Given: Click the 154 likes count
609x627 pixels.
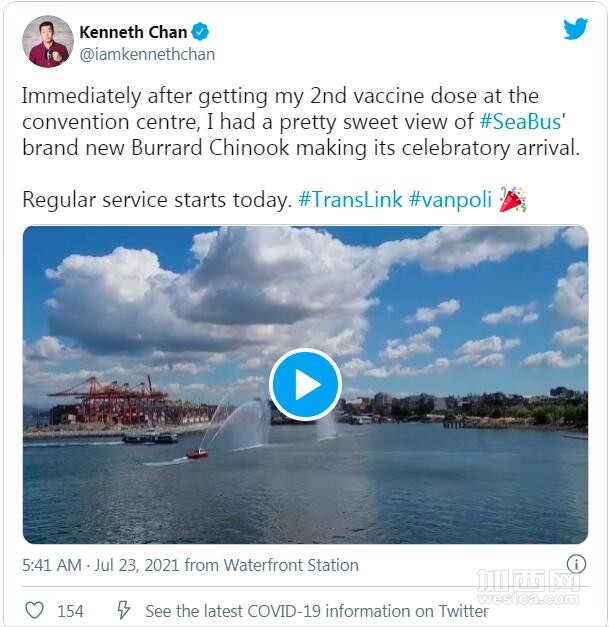Looking at the screenshot, I should click(70, 611).
